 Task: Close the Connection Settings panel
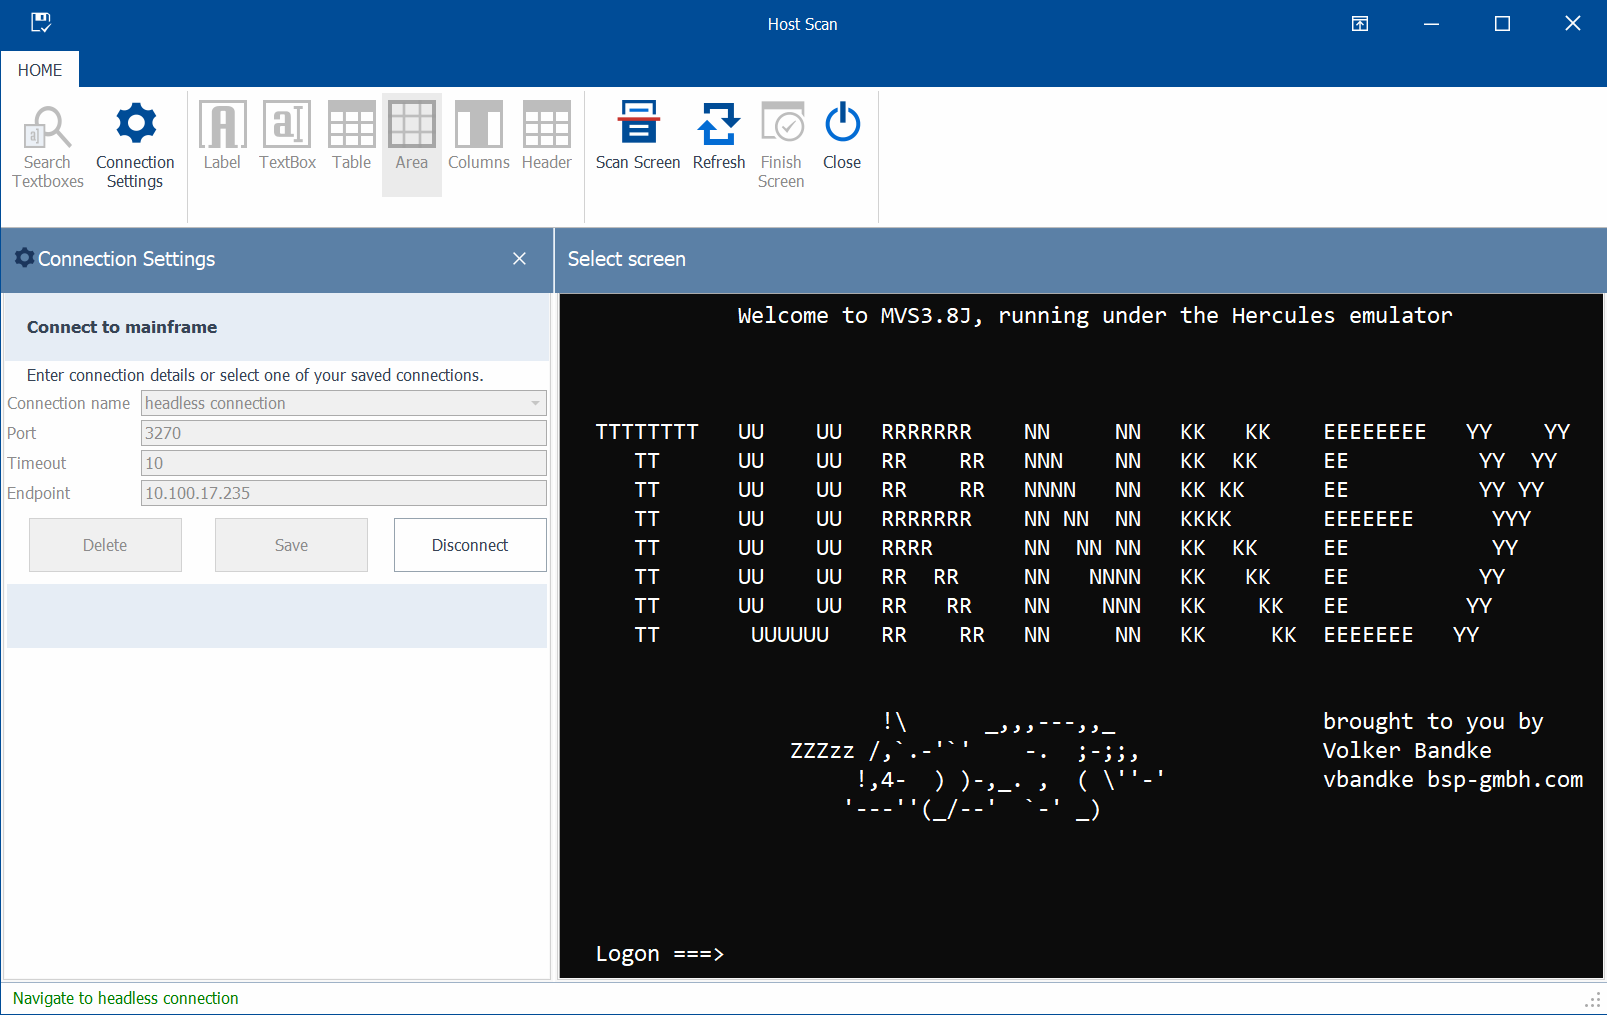tap(519, 259)
